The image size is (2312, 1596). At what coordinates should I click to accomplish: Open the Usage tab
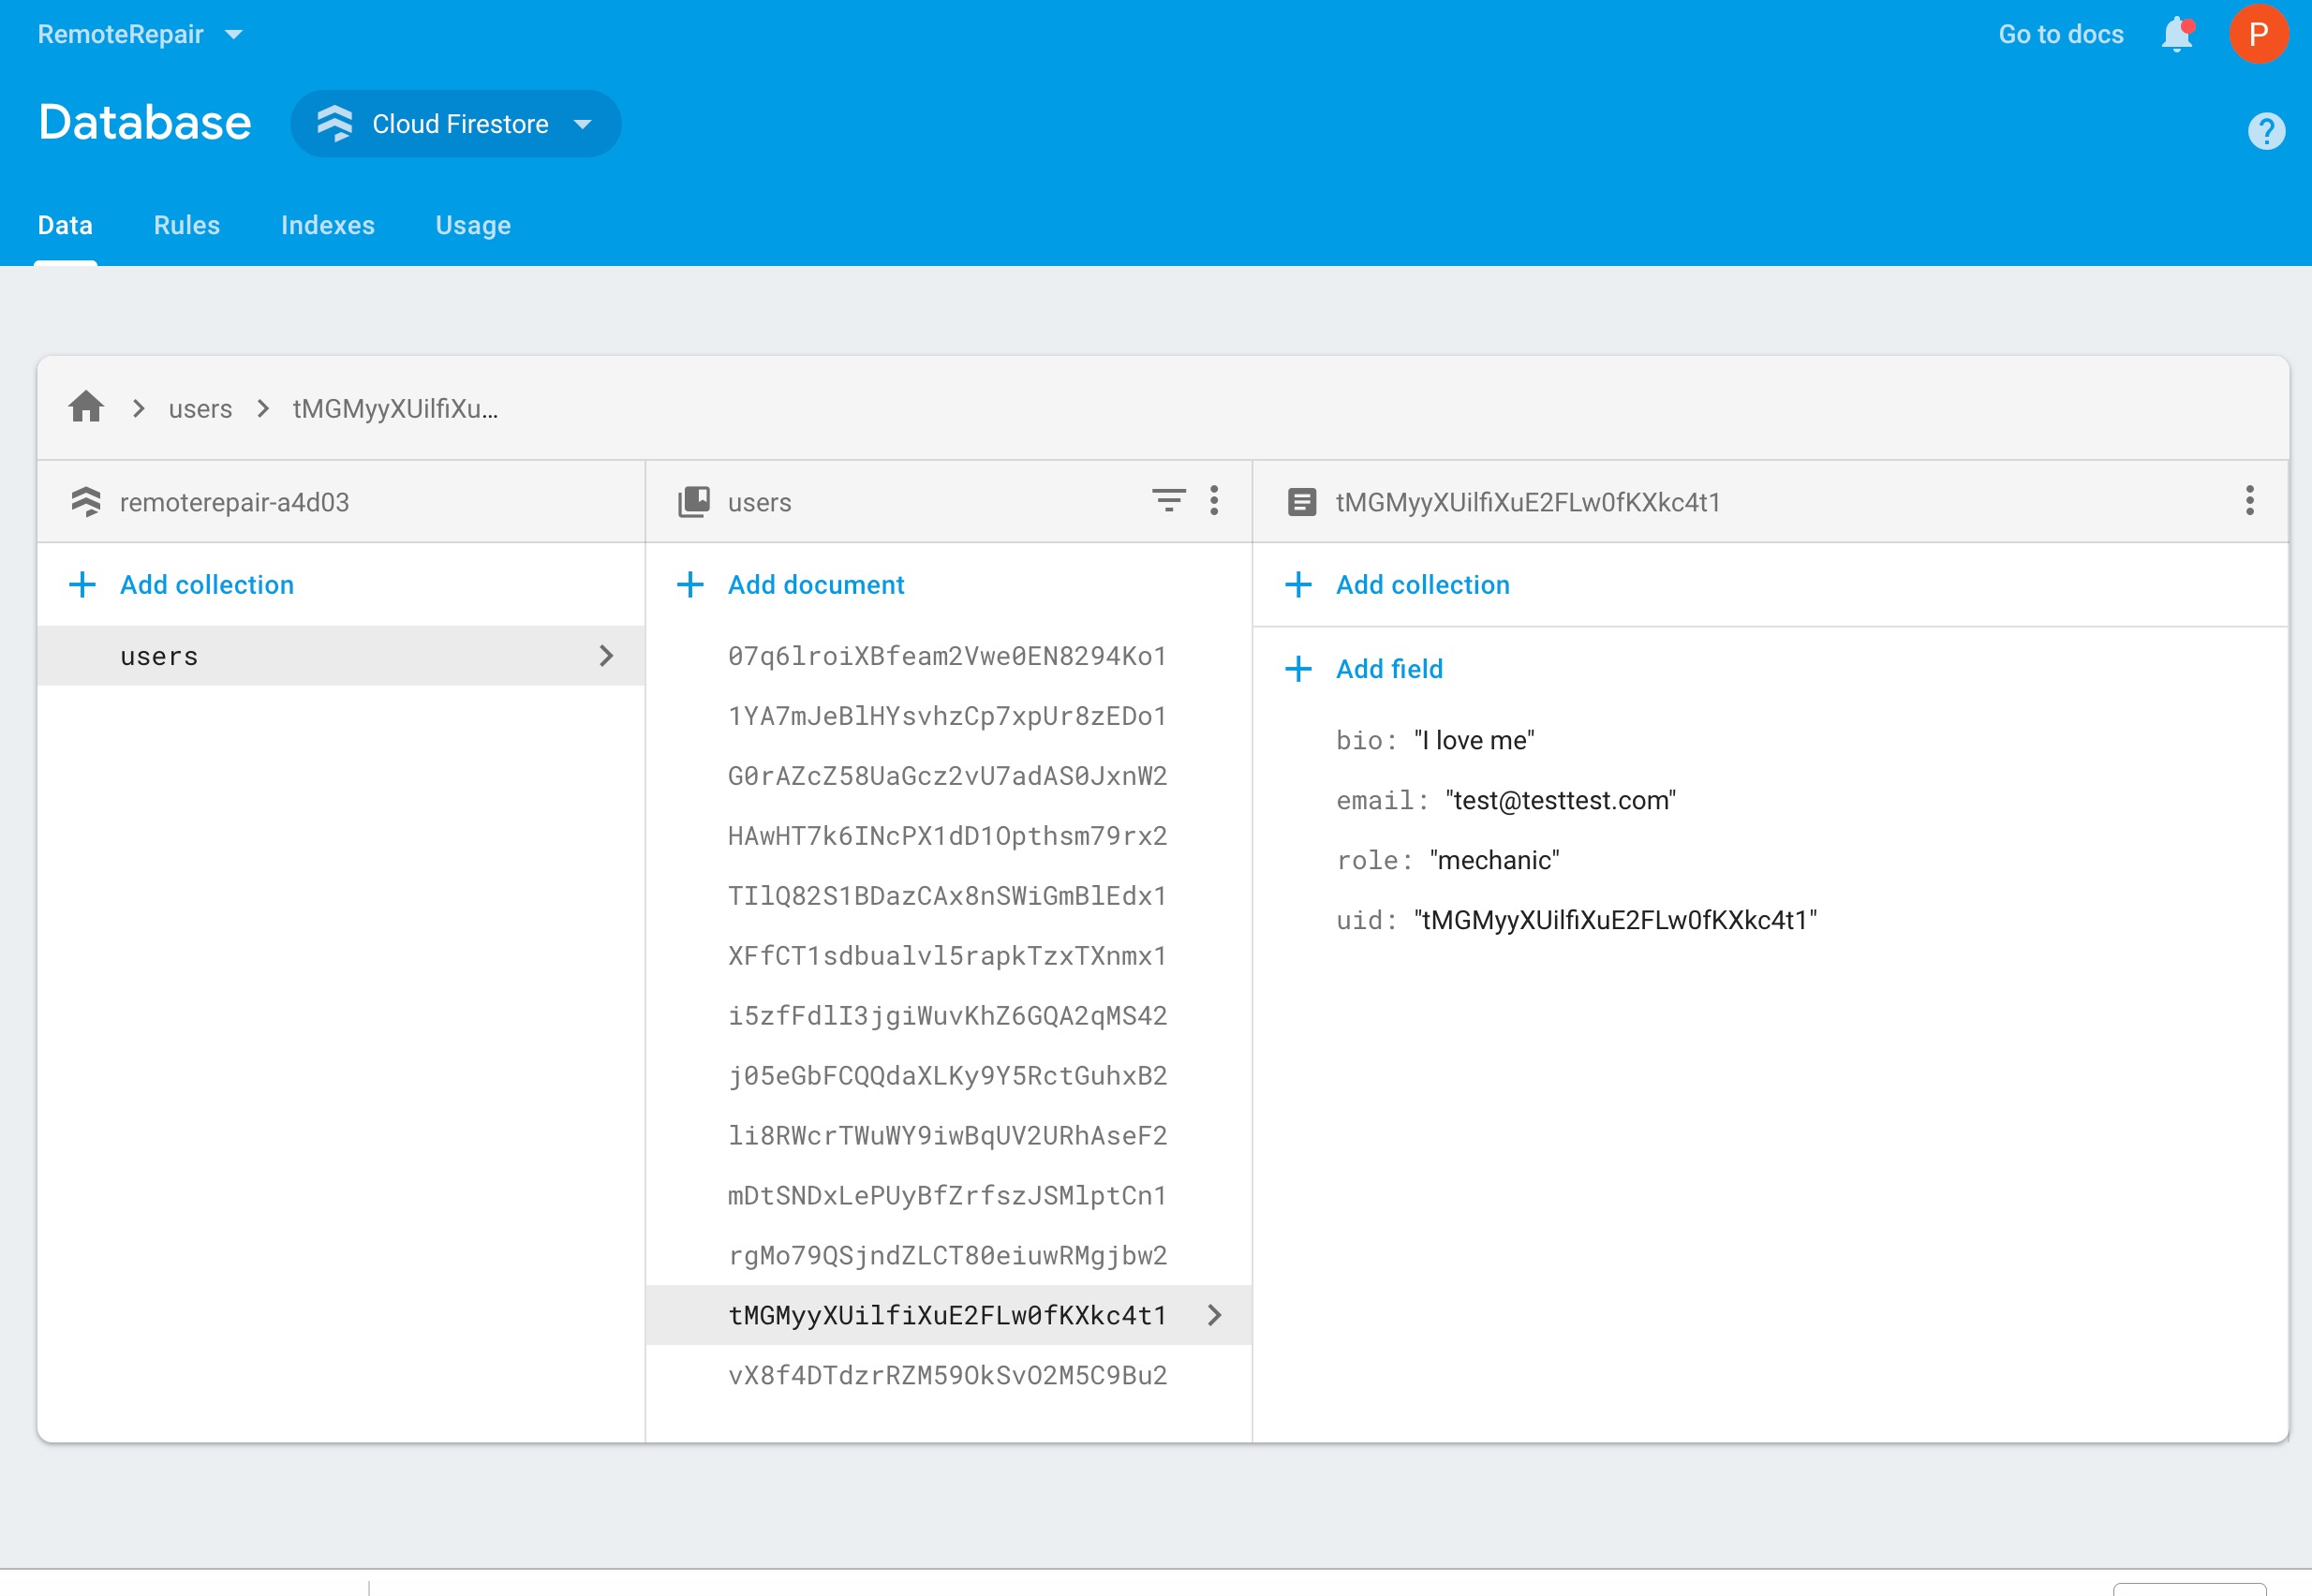tap(473, 225)
